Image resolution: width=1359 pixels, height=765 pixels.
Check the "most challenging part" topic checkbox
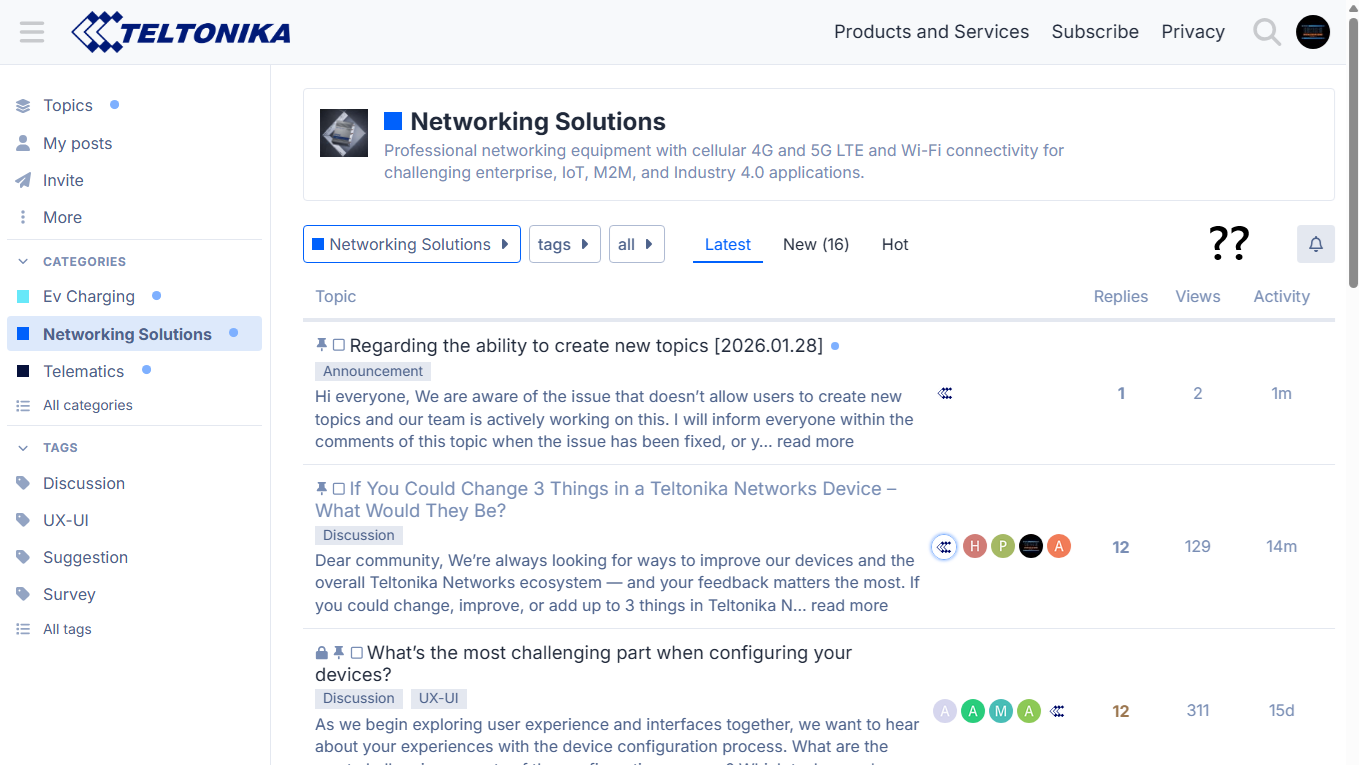[356, 652]
